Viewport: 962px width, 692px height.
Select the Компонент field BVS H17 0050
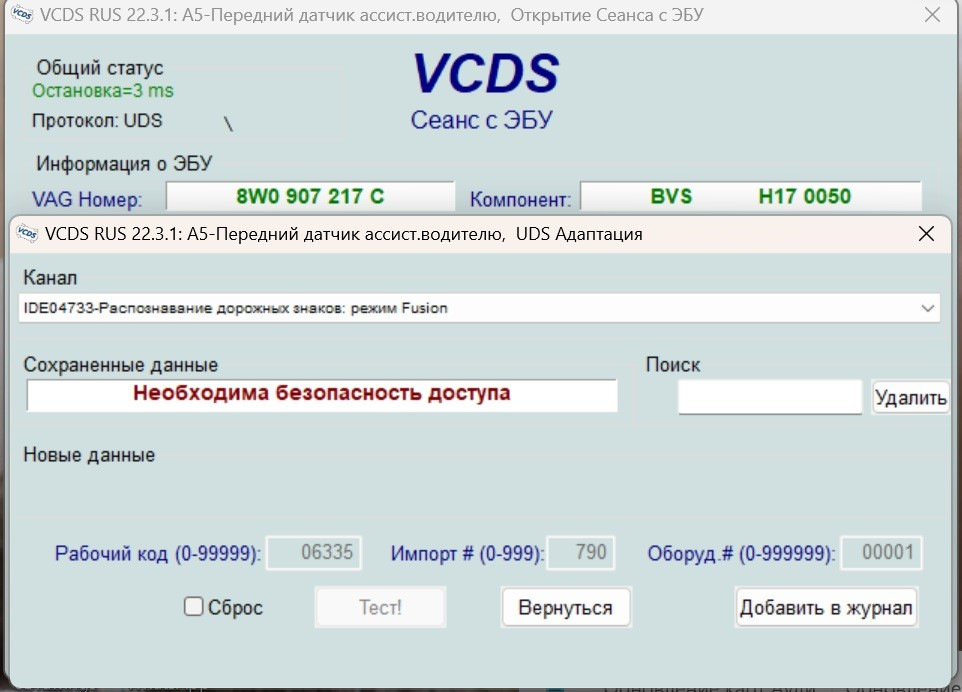[750, 196]
